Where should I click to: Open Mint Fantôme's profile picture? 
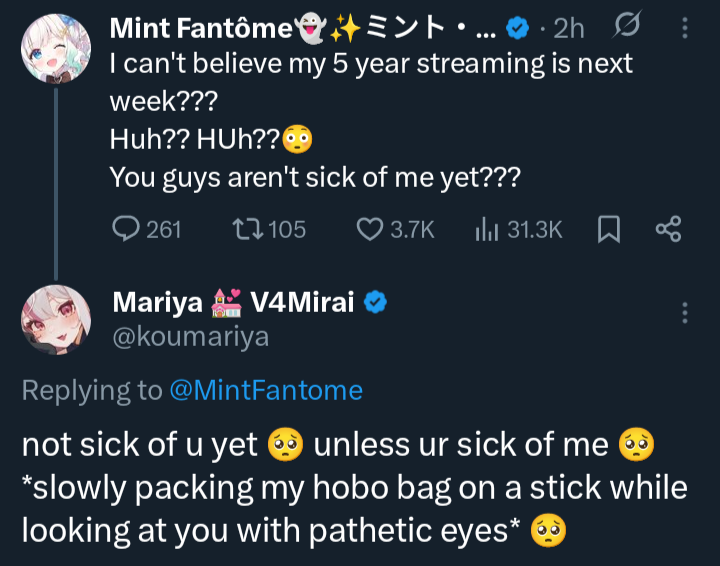pyautogui.click(x=55, y=49)
